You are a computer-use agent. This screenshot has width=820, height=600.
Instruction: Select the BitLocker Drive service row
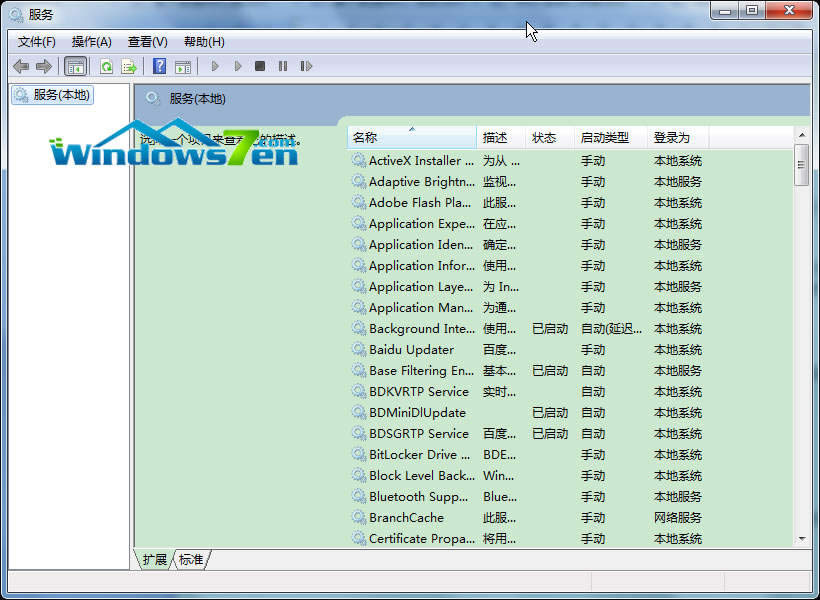coord(418,455)
